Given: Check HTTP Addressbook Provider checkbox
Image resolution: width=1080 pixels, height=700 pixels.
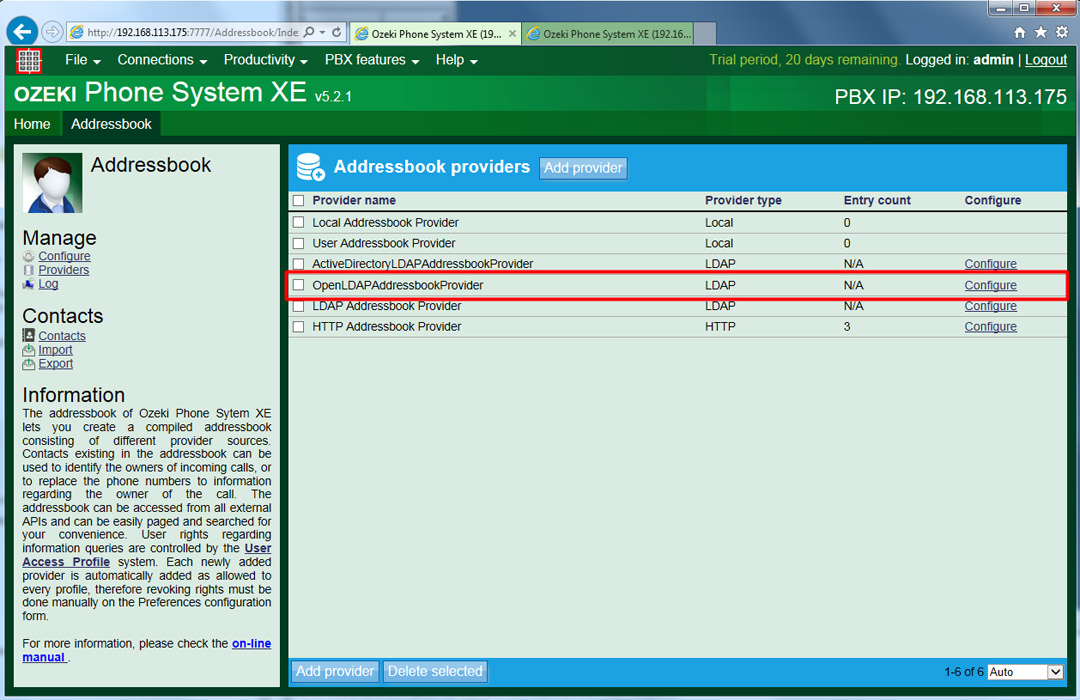Looking at the screenshot, I should 298,327.
